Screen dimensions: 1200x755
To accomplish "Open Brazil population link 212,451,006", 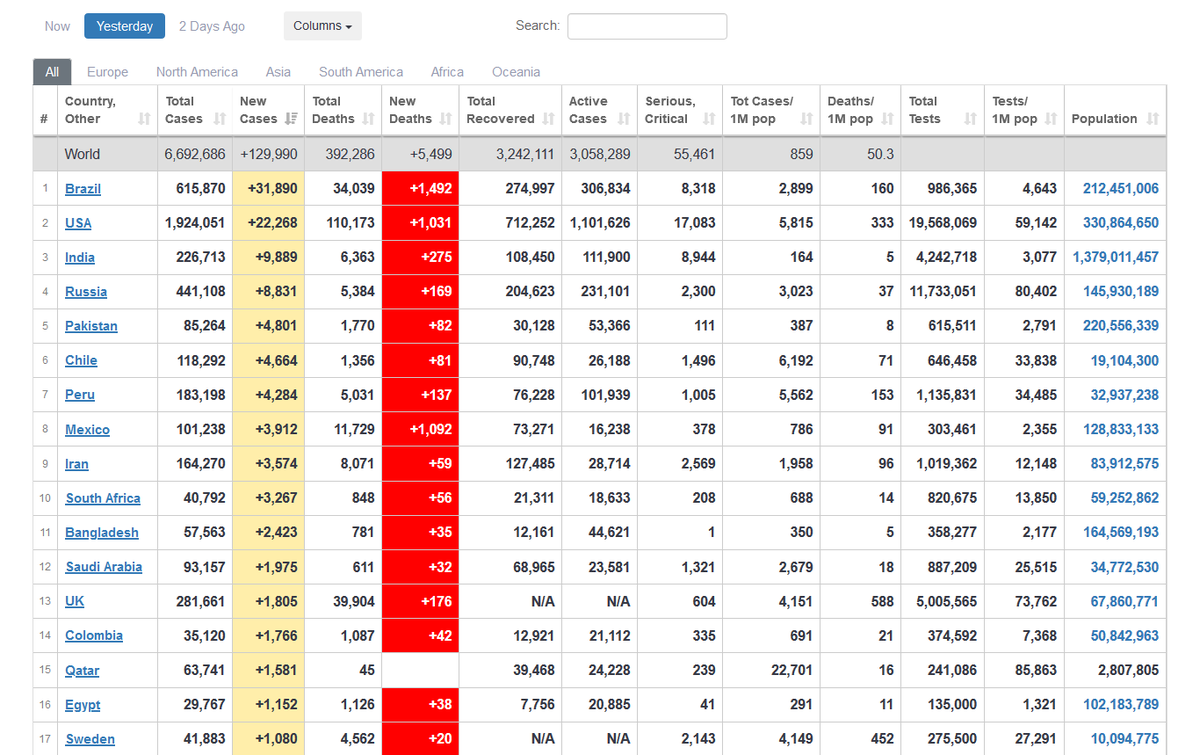I will tap(1121, 189).
